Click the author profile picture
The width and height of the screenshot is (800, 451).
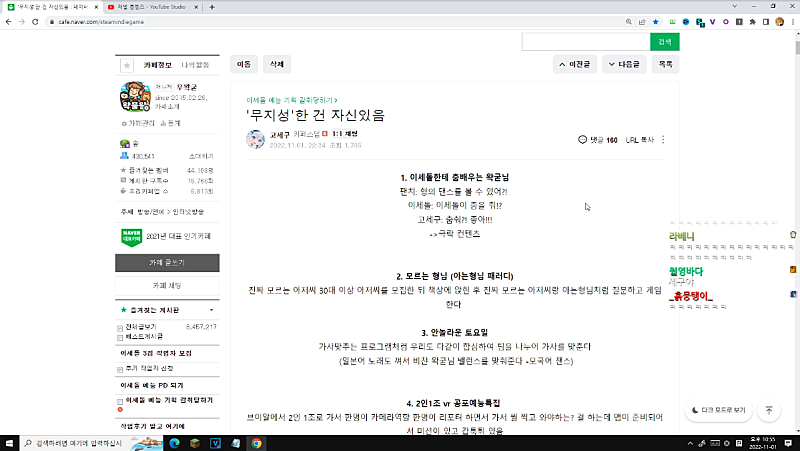pyautogui.click(x=255, y=139)
